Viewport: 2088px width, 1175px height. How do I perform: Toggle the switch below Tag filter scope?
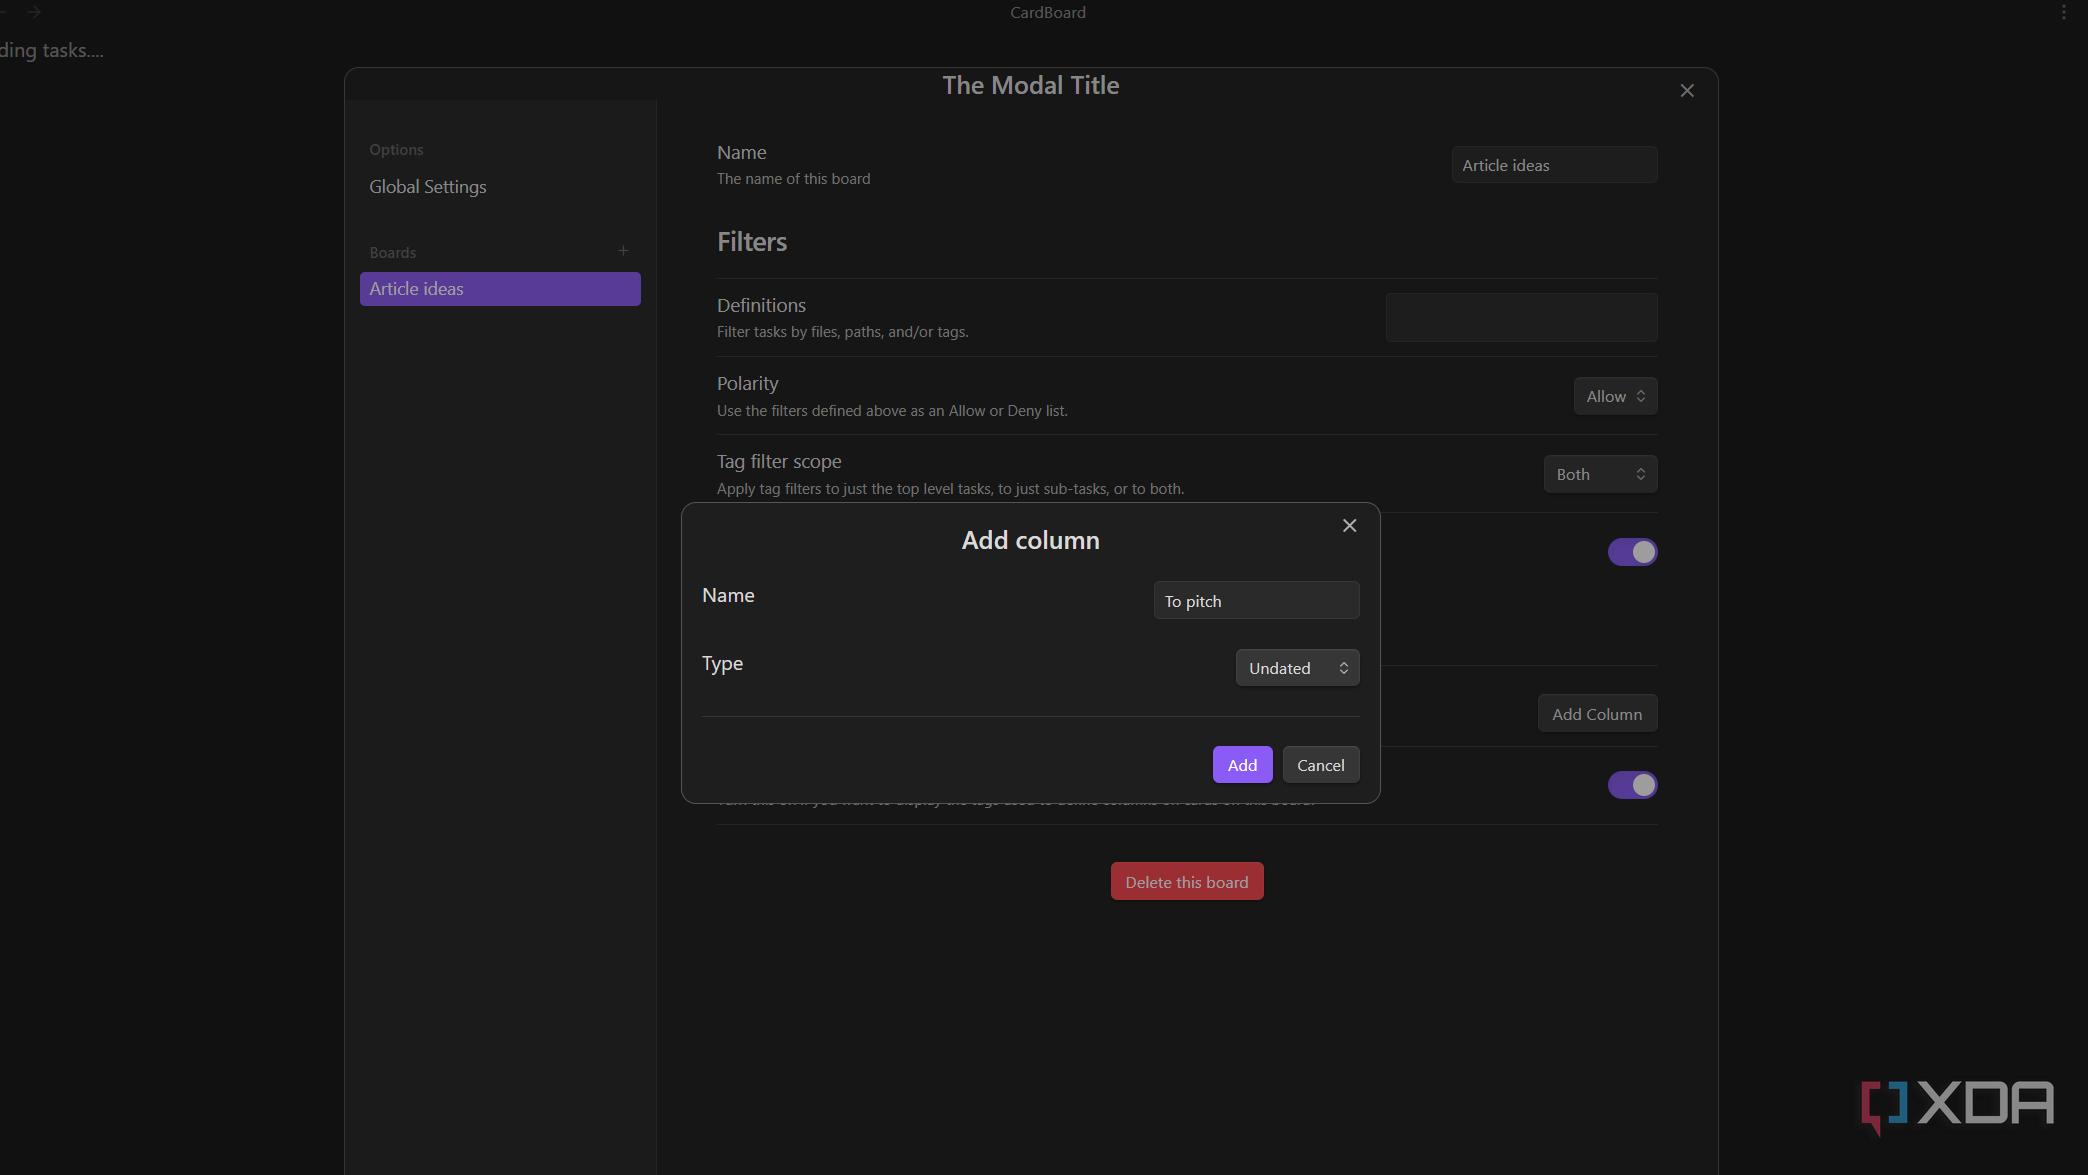(1632, 552)
